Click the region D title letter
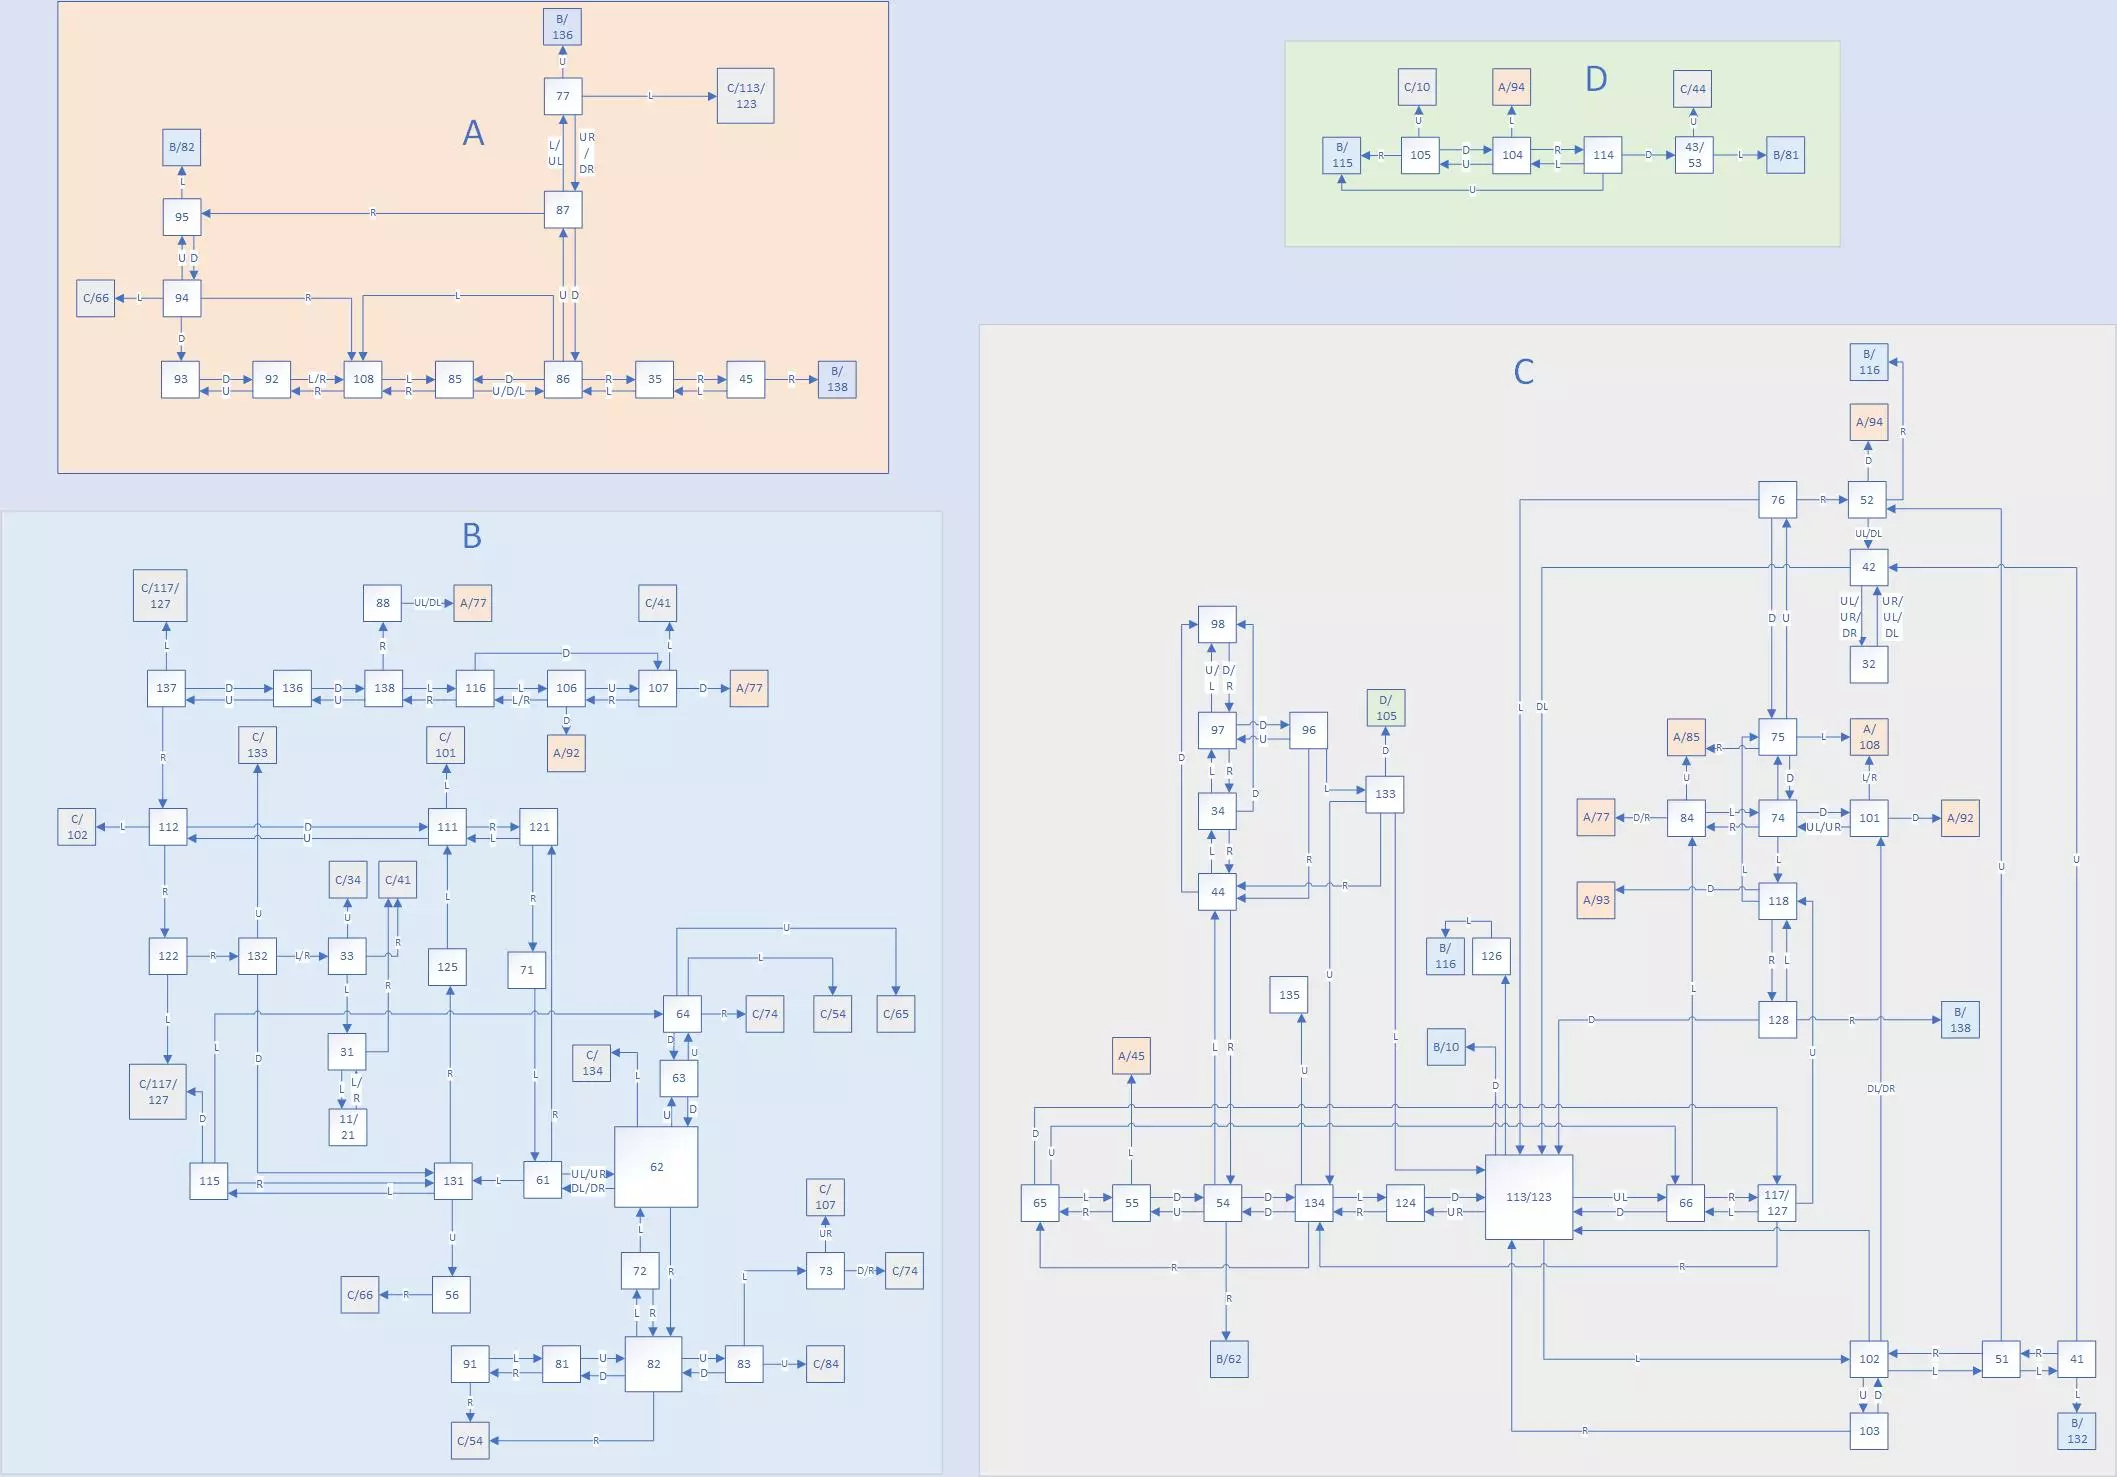The image size is (2117, 1477). [1596, 79]
